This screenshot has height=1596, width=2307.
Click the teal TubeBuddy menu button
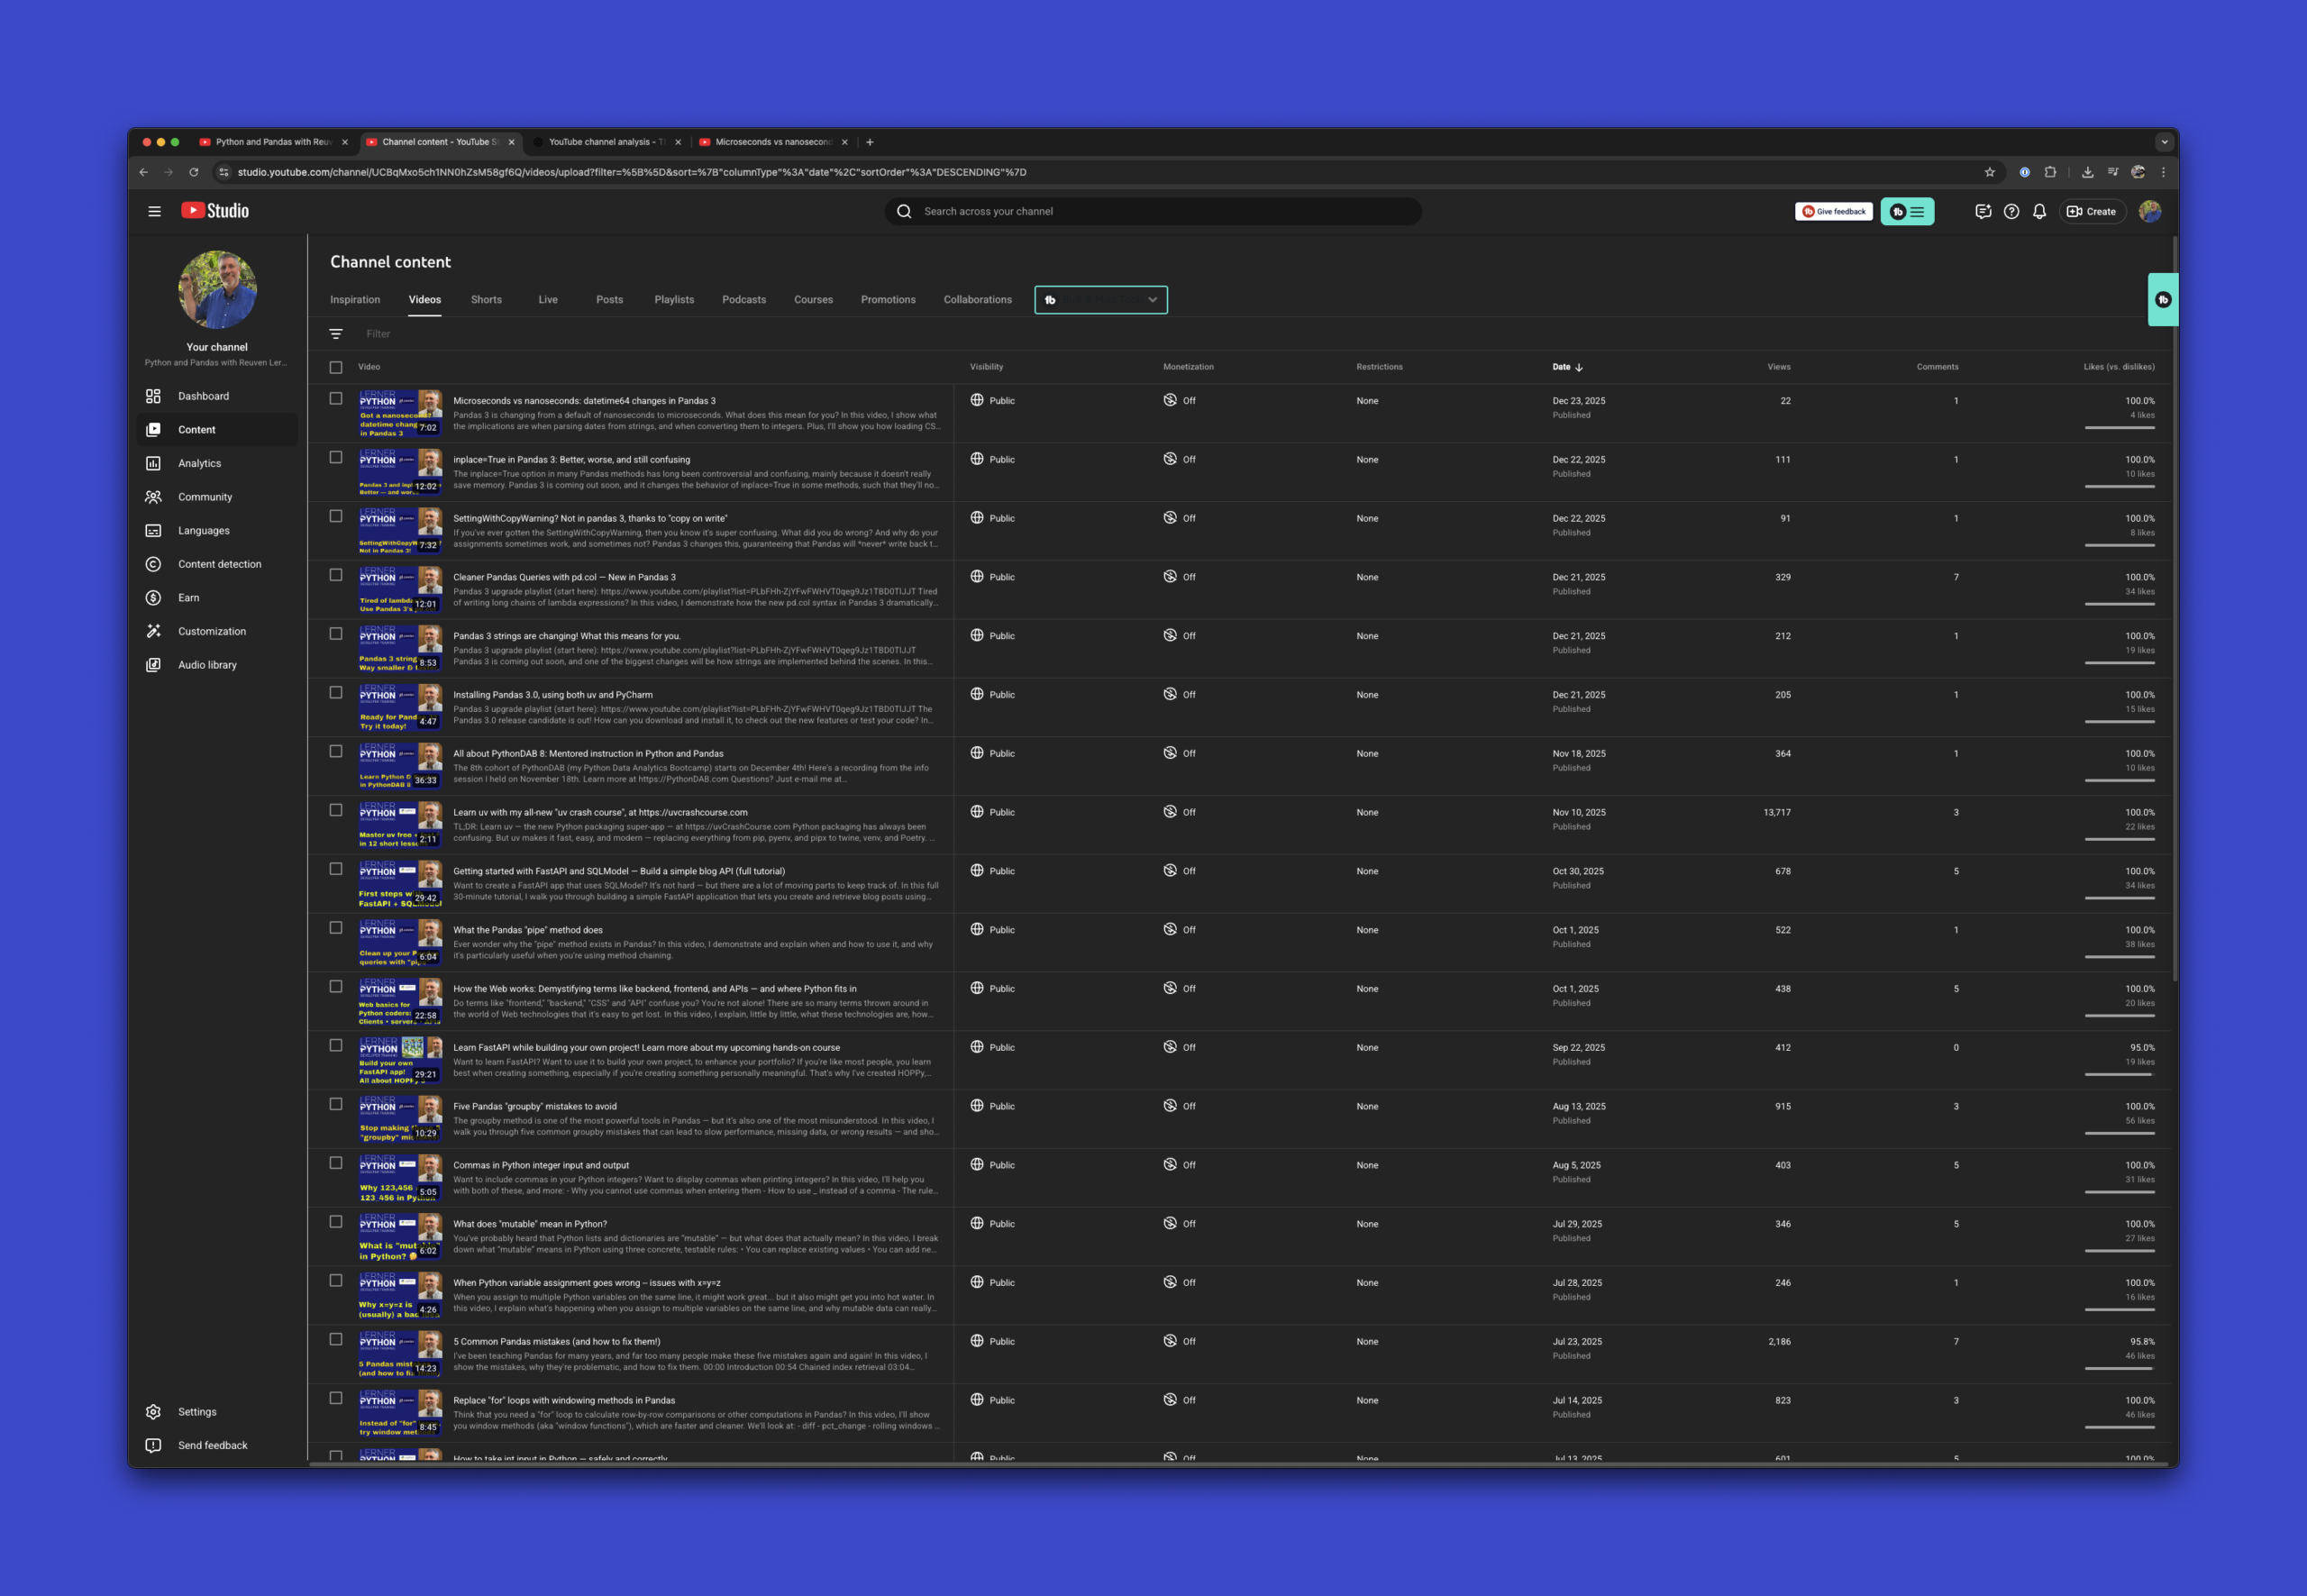1907,211
